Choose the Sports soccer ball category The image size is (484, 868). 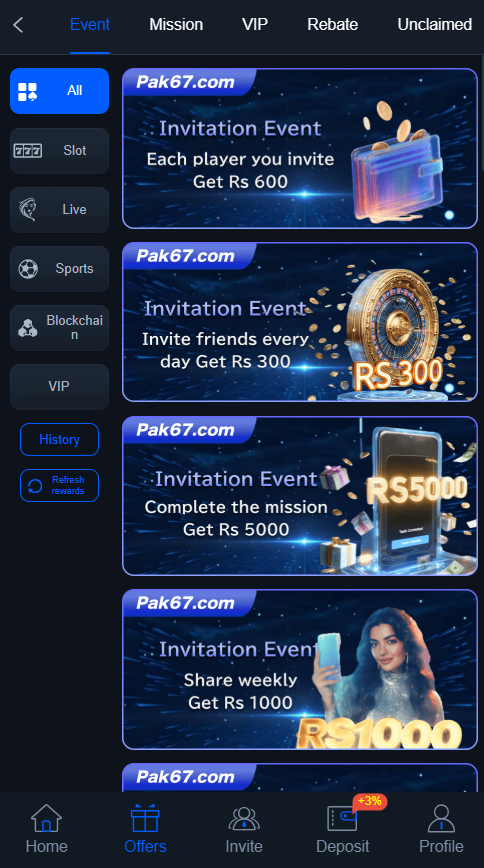(x=59, y=269)
